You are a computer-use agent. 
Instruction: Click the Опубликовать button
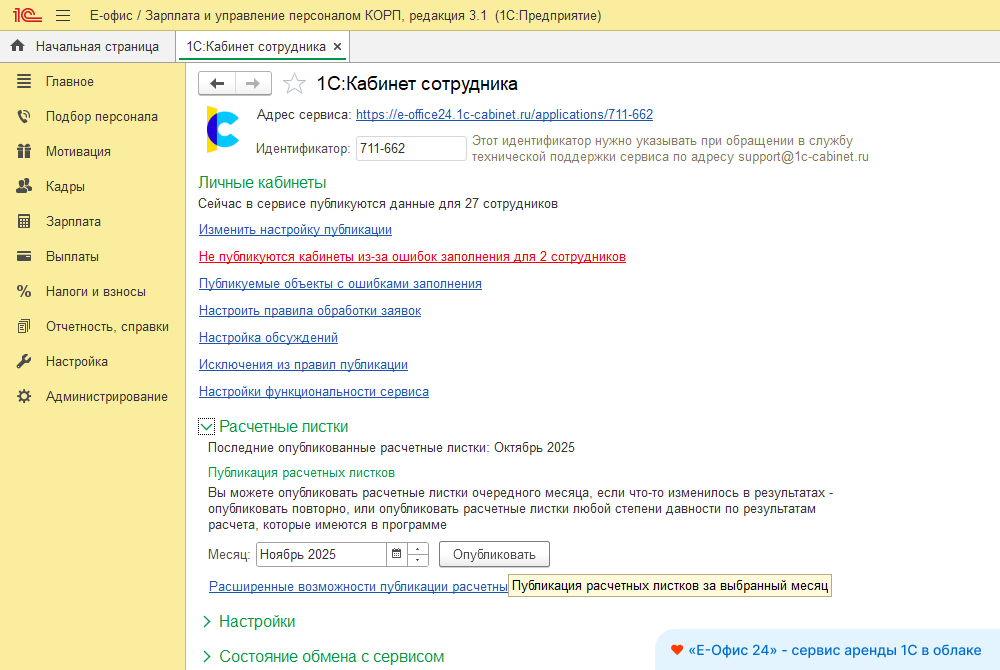pyautogui.click(x=494, y=555)
